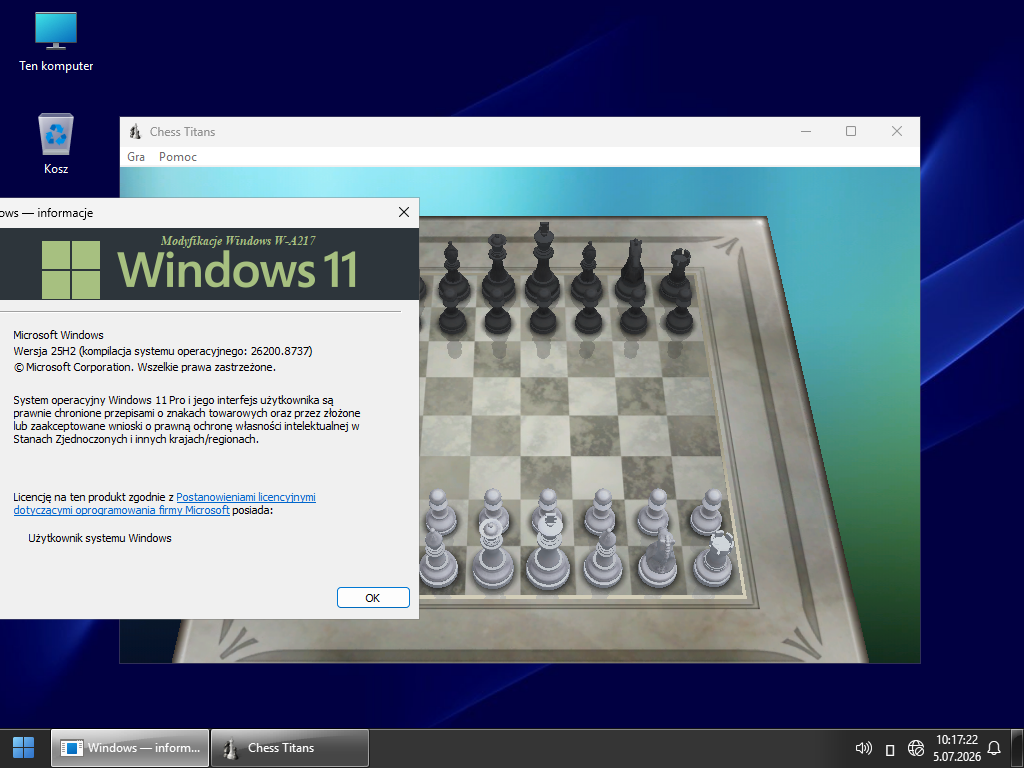Click the "Microsoft Windows" text line

coord(58,335)
